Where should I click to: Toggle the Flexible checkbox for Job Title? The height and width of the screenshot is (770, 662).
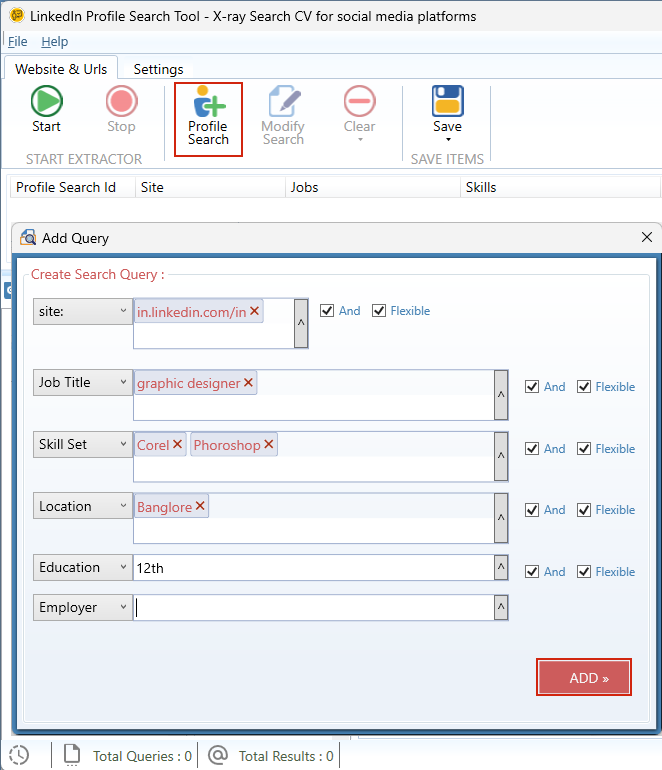[x=584, y=386]
